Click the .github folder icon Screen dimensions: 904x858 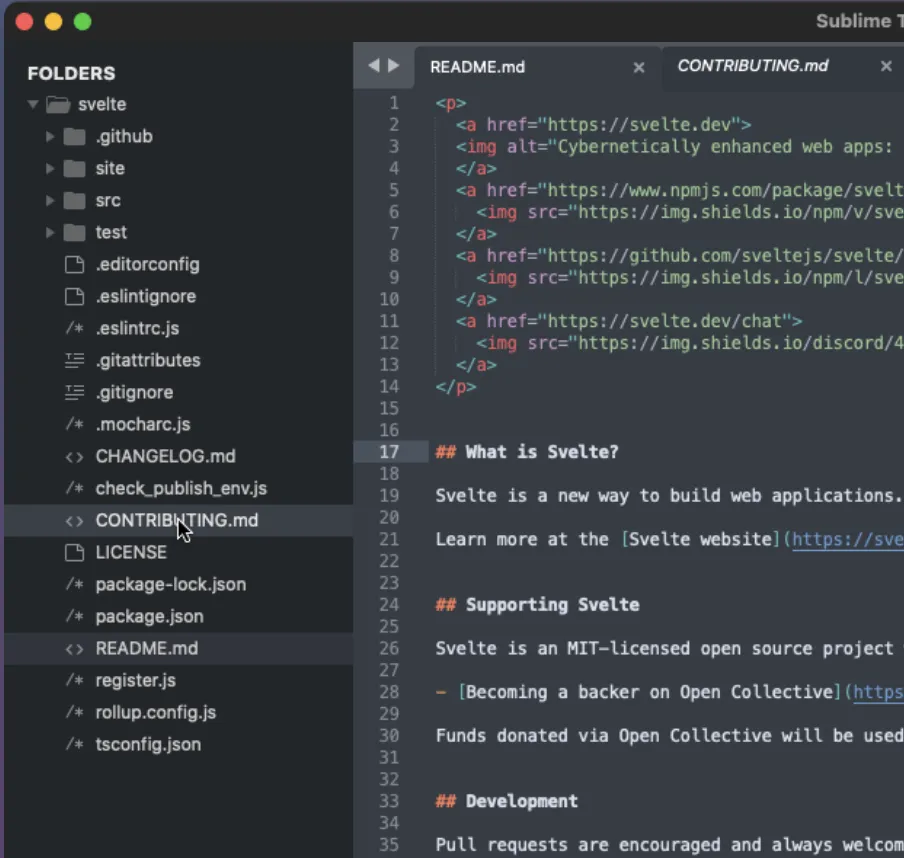tap(74, 137)
